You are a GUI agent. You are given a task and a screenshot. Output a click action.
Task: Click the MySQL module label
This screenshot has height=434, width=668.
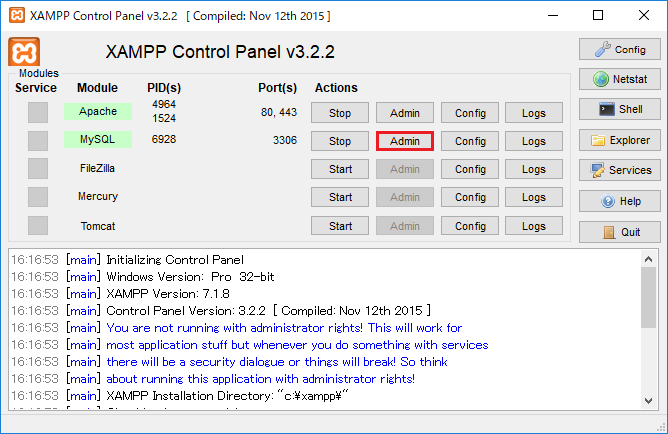[x=98, y=139]
